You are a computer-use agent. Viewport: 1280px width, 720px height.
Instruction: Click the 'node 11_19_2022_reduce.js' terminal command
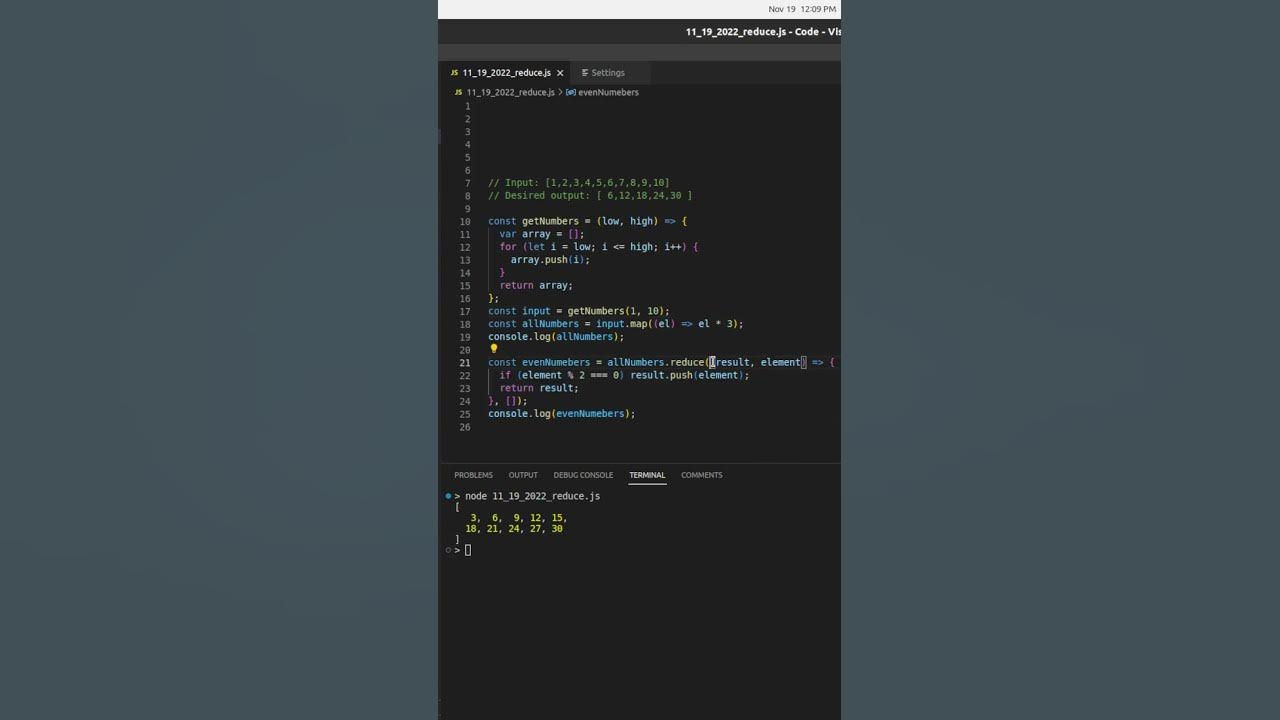tap(532, 496)
